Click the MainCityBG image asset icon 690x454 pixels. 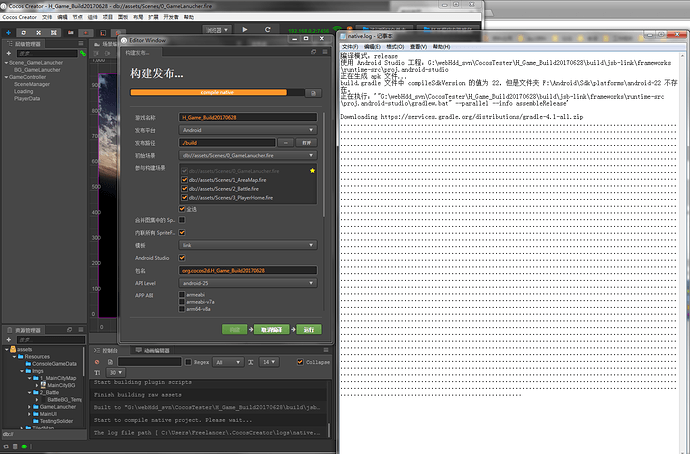[43, 385]
